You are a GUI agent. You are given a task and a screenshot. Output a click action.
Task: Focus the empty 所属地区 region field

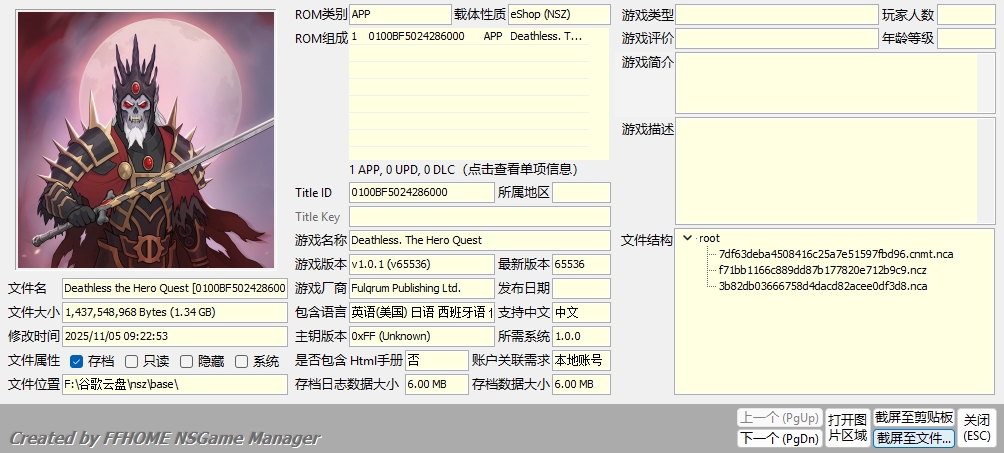coord(581,192)
